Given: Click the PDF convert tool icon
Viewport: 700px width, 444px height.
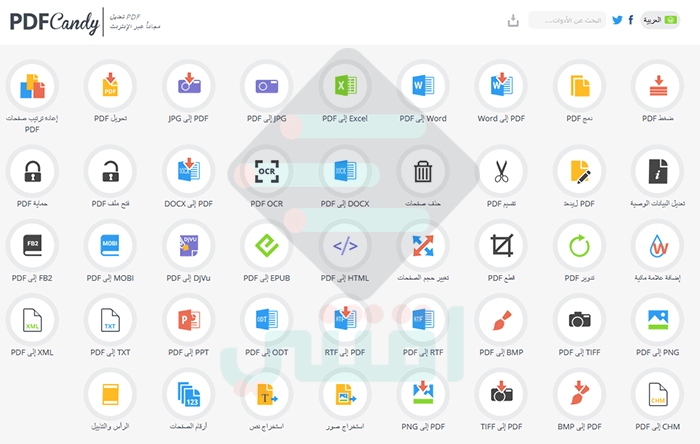Looking at the screenshot, I should coord(110,86).
